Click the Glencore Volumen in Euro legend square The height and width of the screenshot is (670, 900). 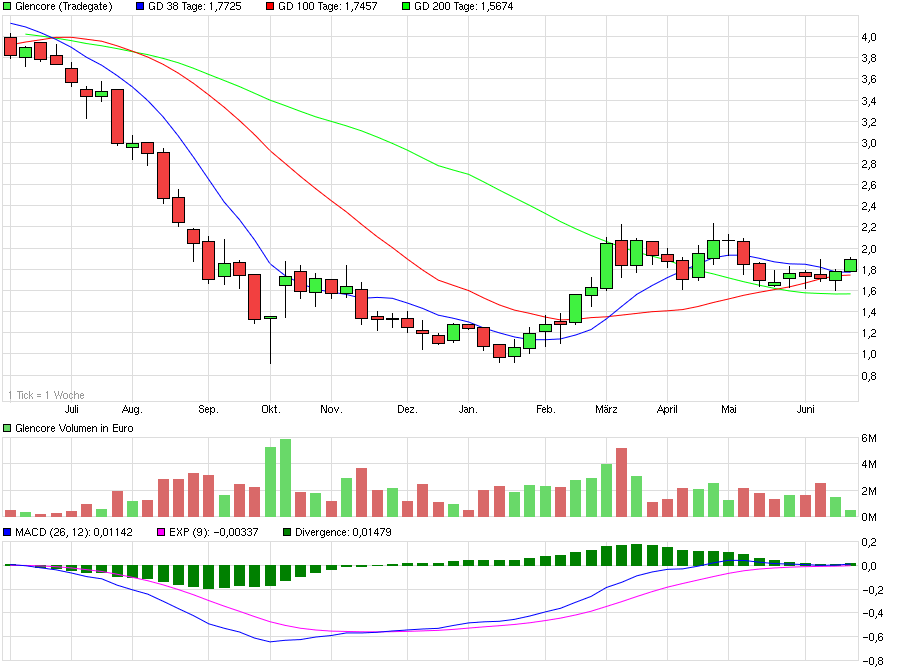click(x=8, y=427)
